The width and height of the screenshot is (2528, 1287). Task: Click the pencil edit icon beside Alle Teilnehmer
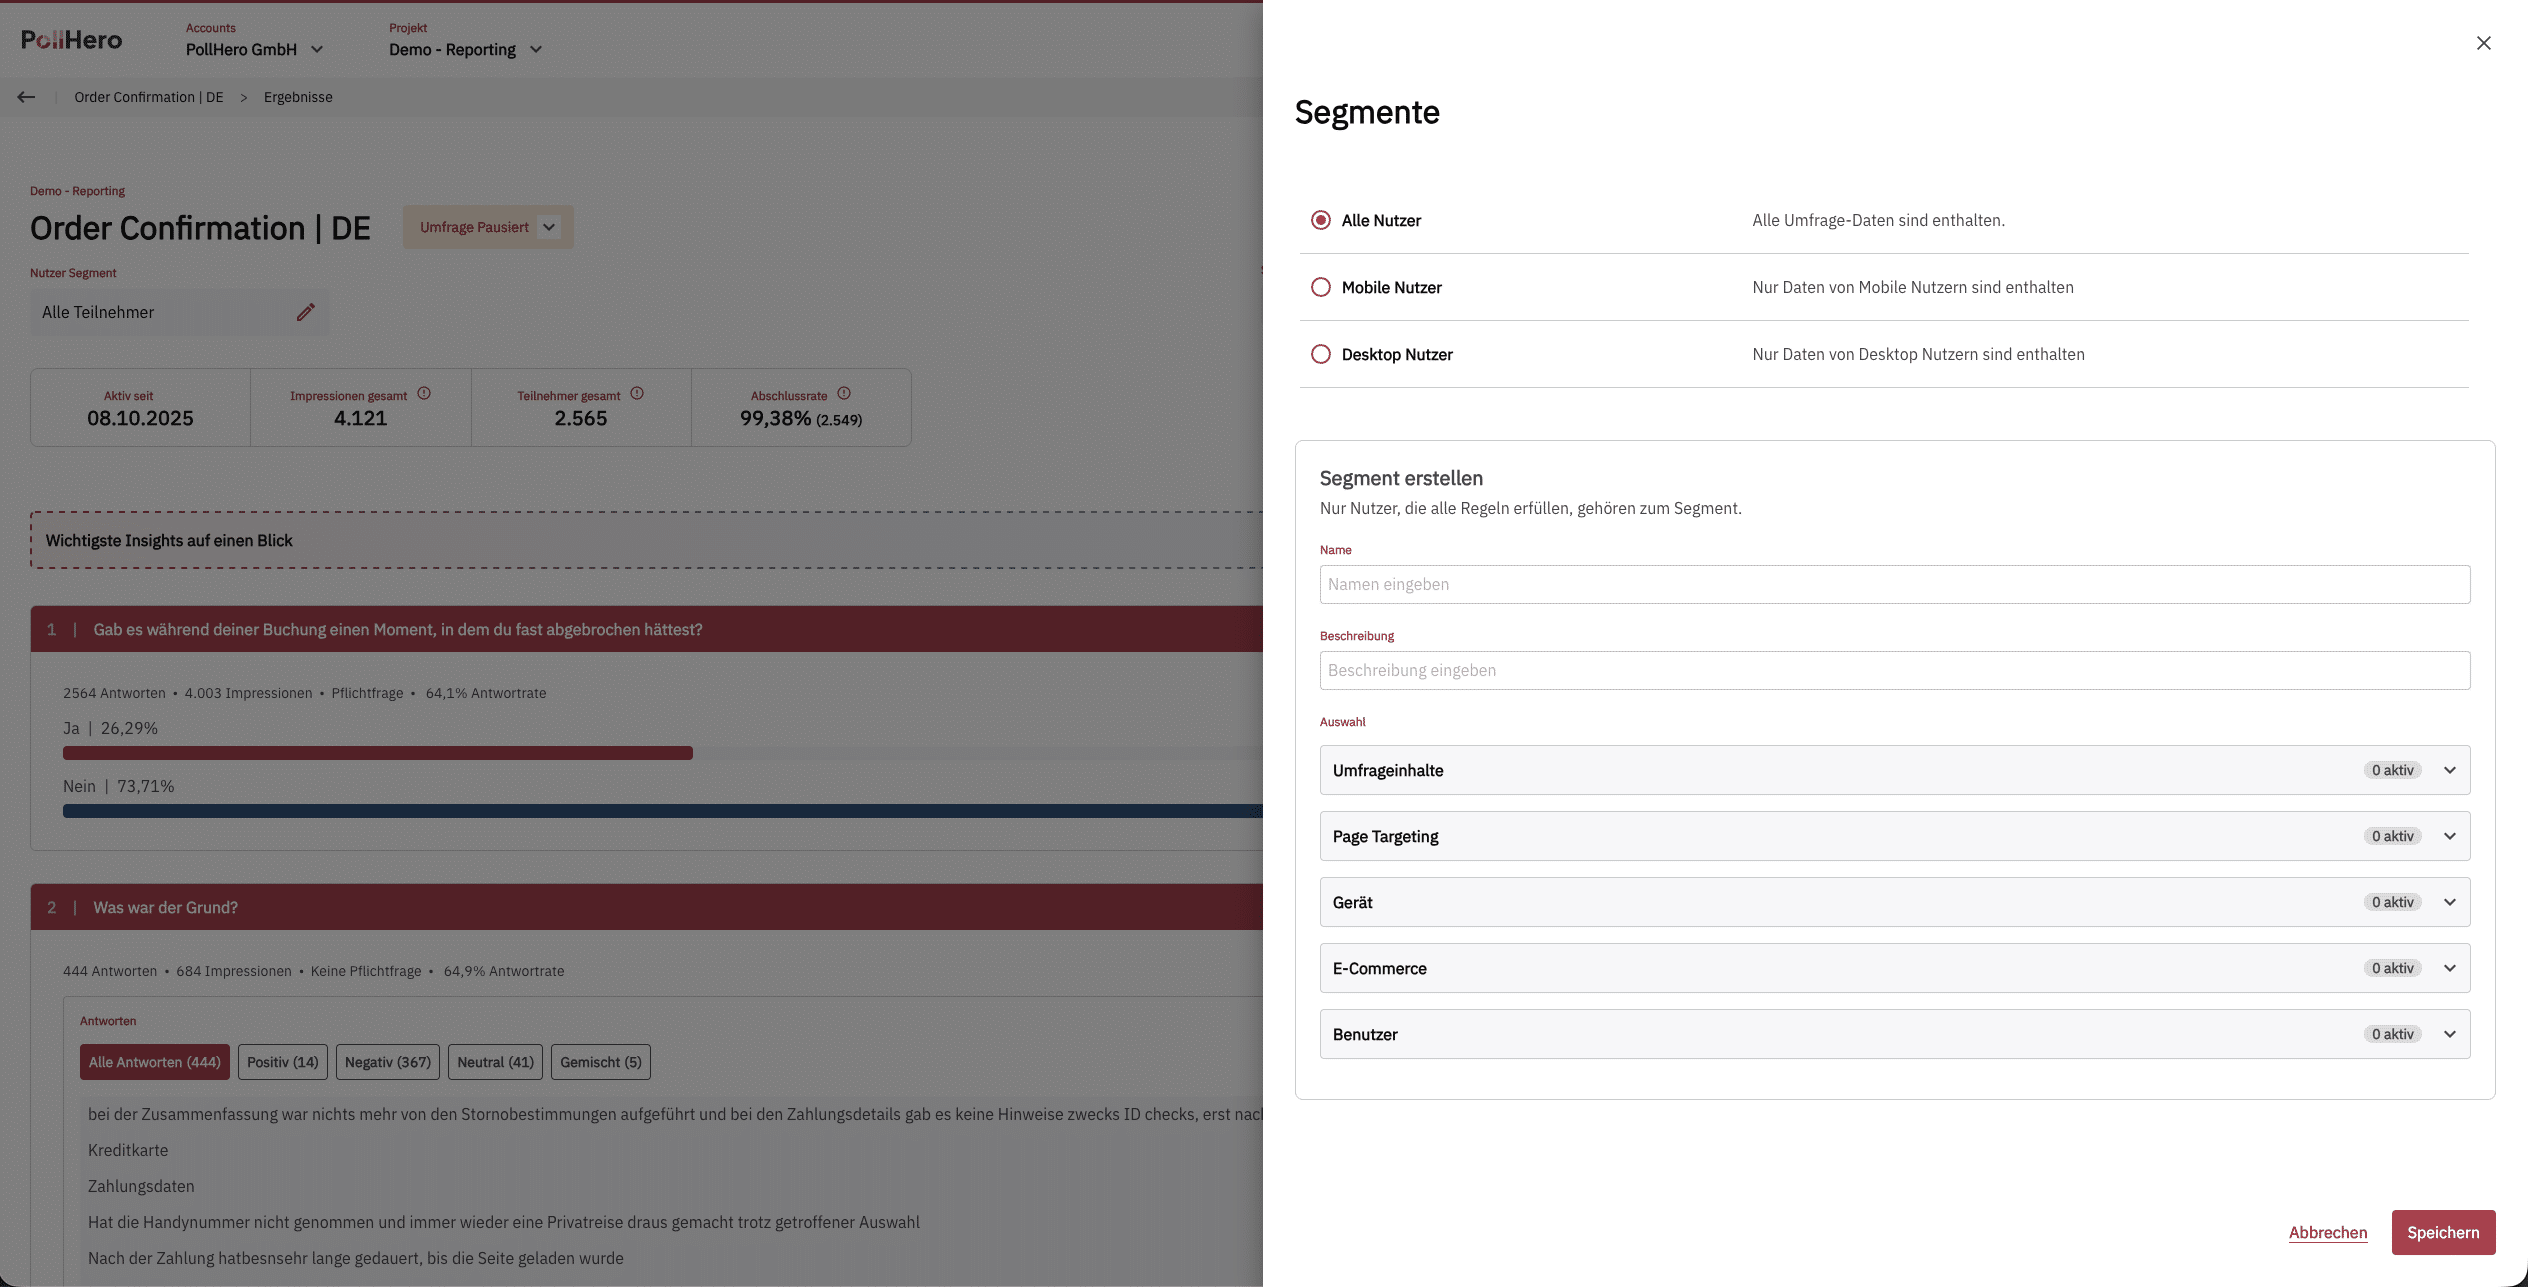(306, 312)
